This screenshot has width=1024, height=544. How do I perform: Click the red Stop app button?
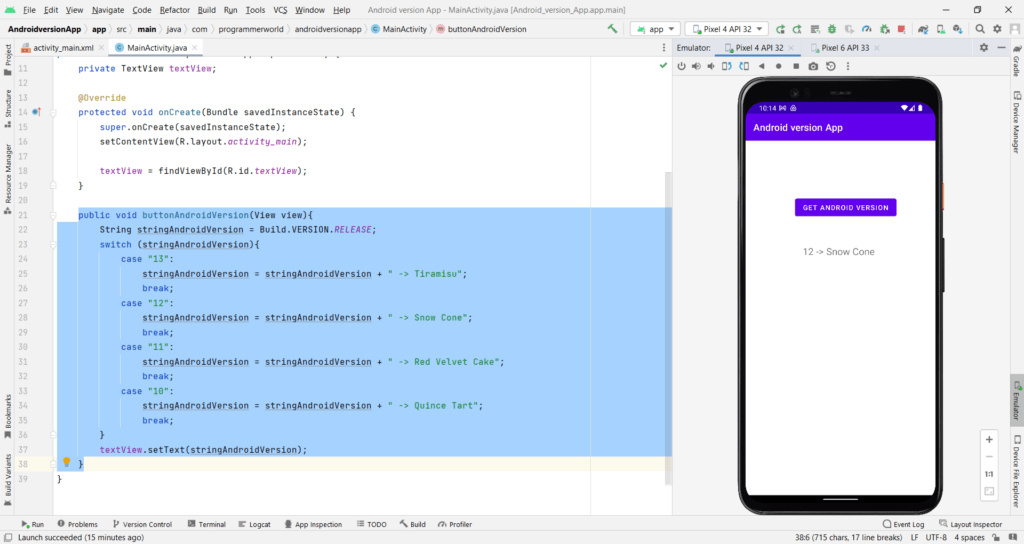(901, 29)
